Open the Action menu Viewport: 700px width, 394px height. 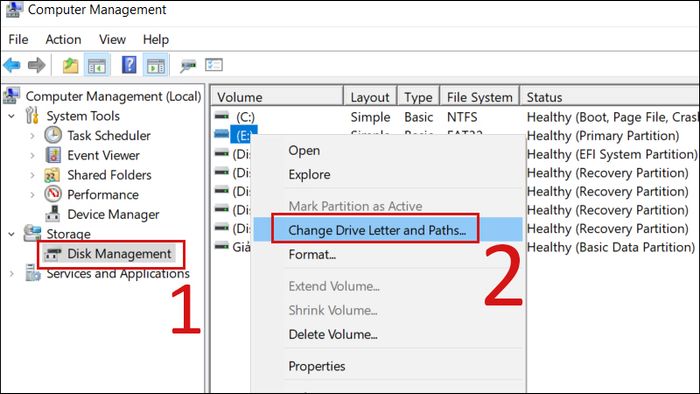[63, 39]
